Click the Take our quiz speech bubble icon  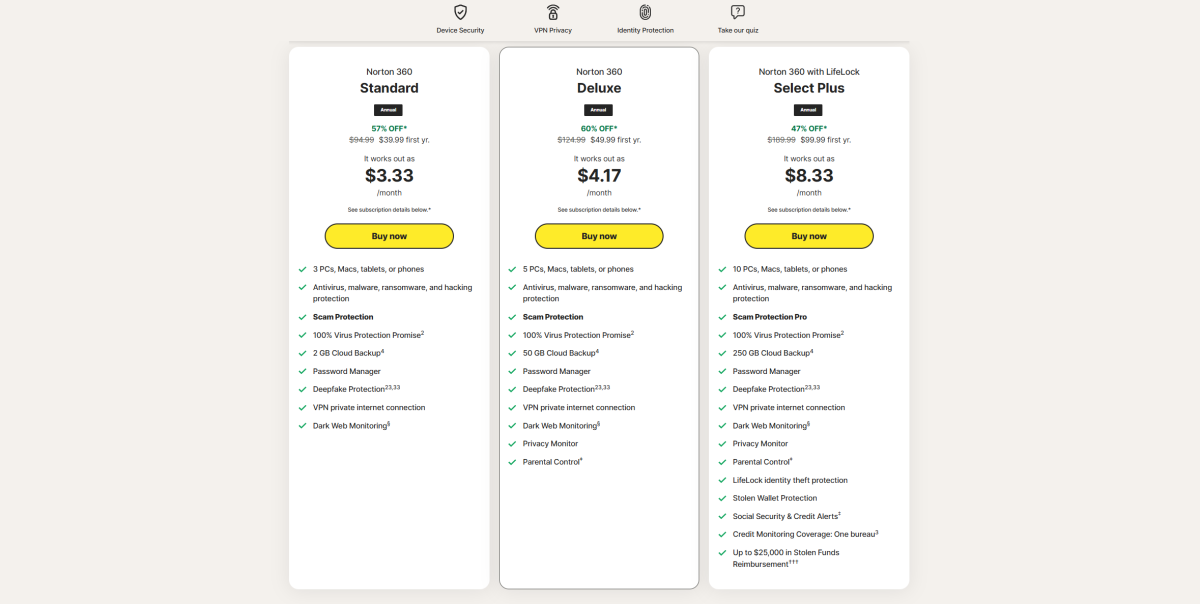pos(737,14)
